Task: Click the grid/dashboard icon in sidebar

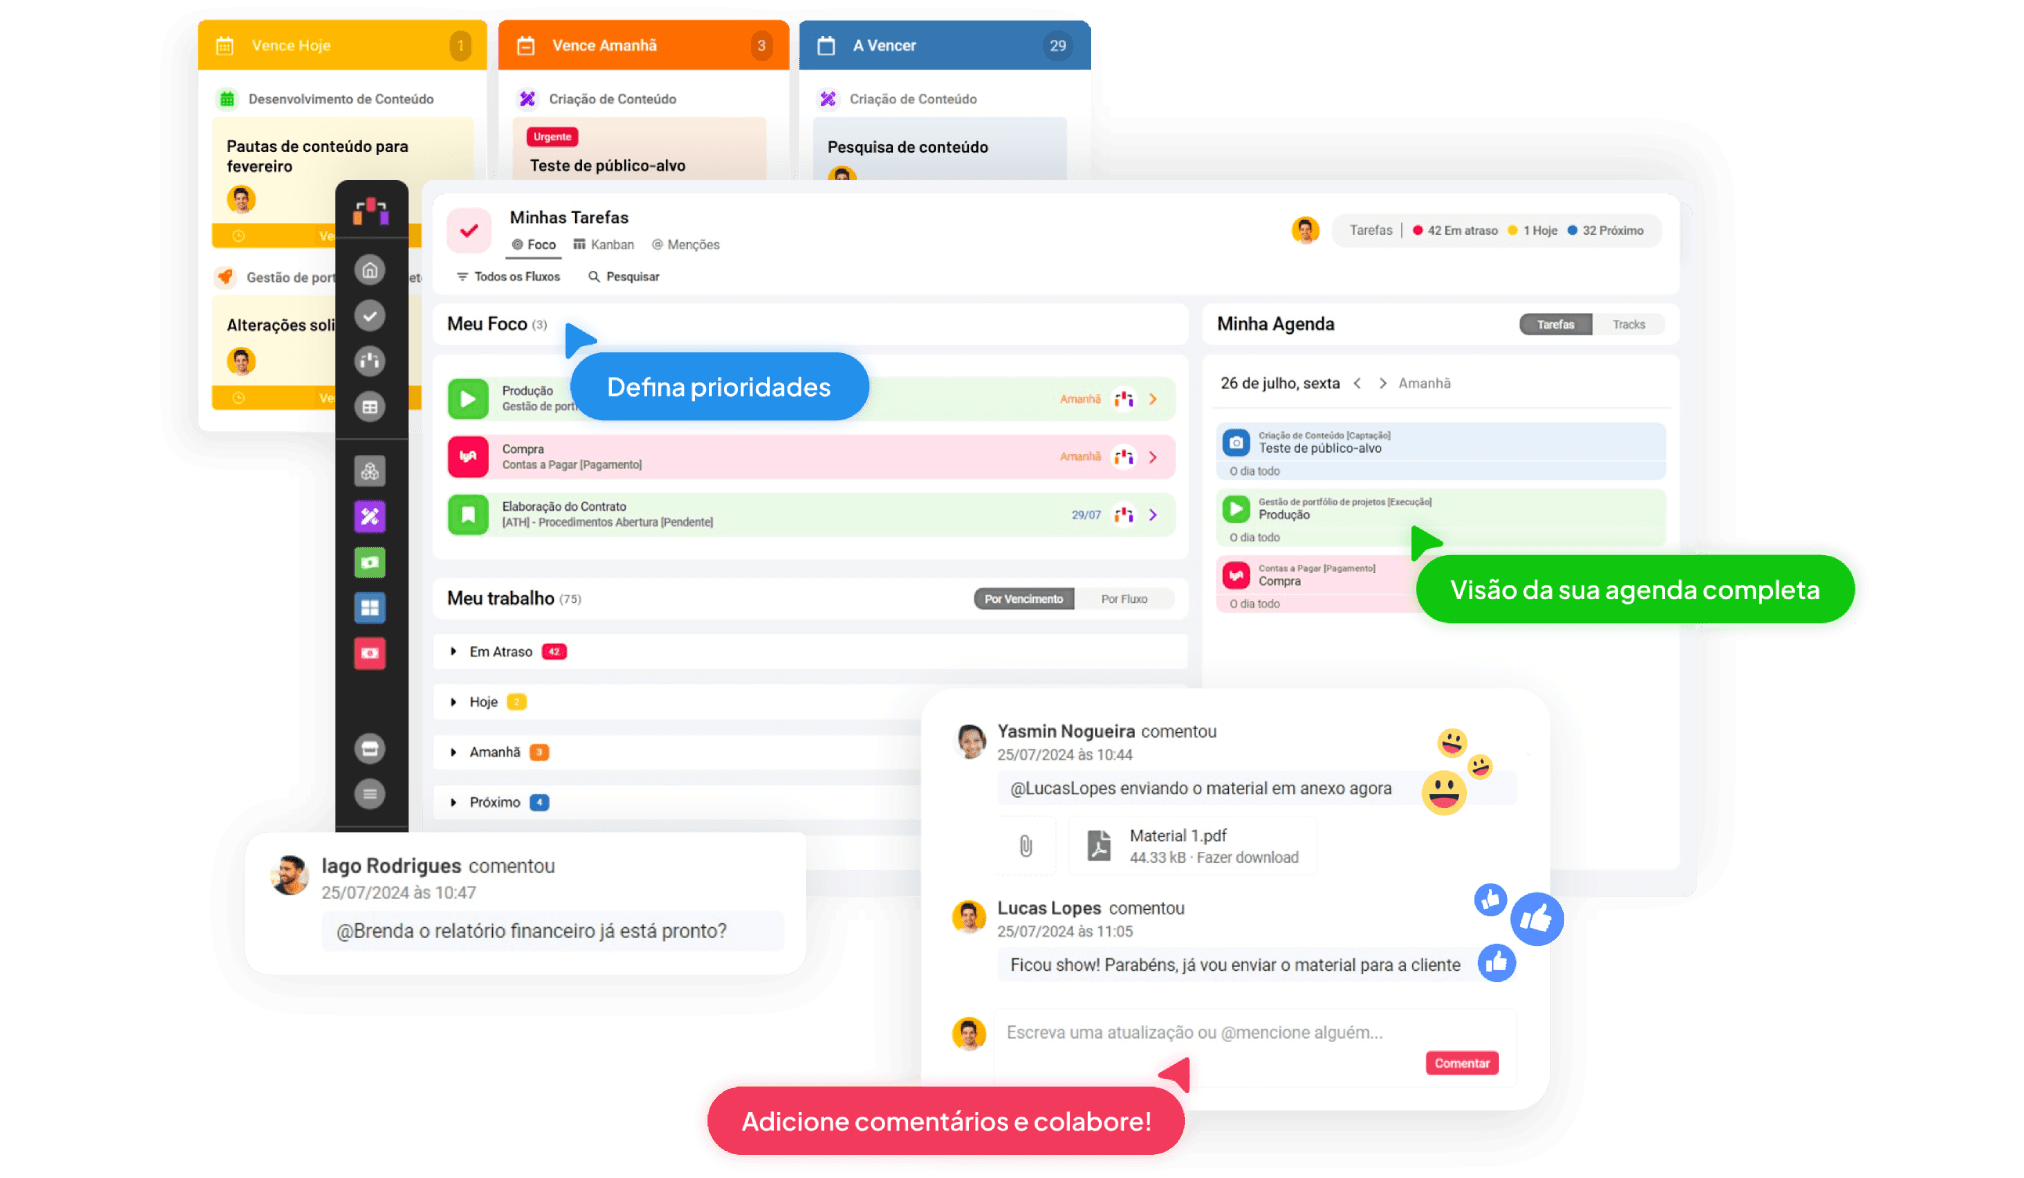Action: [369, 606]
